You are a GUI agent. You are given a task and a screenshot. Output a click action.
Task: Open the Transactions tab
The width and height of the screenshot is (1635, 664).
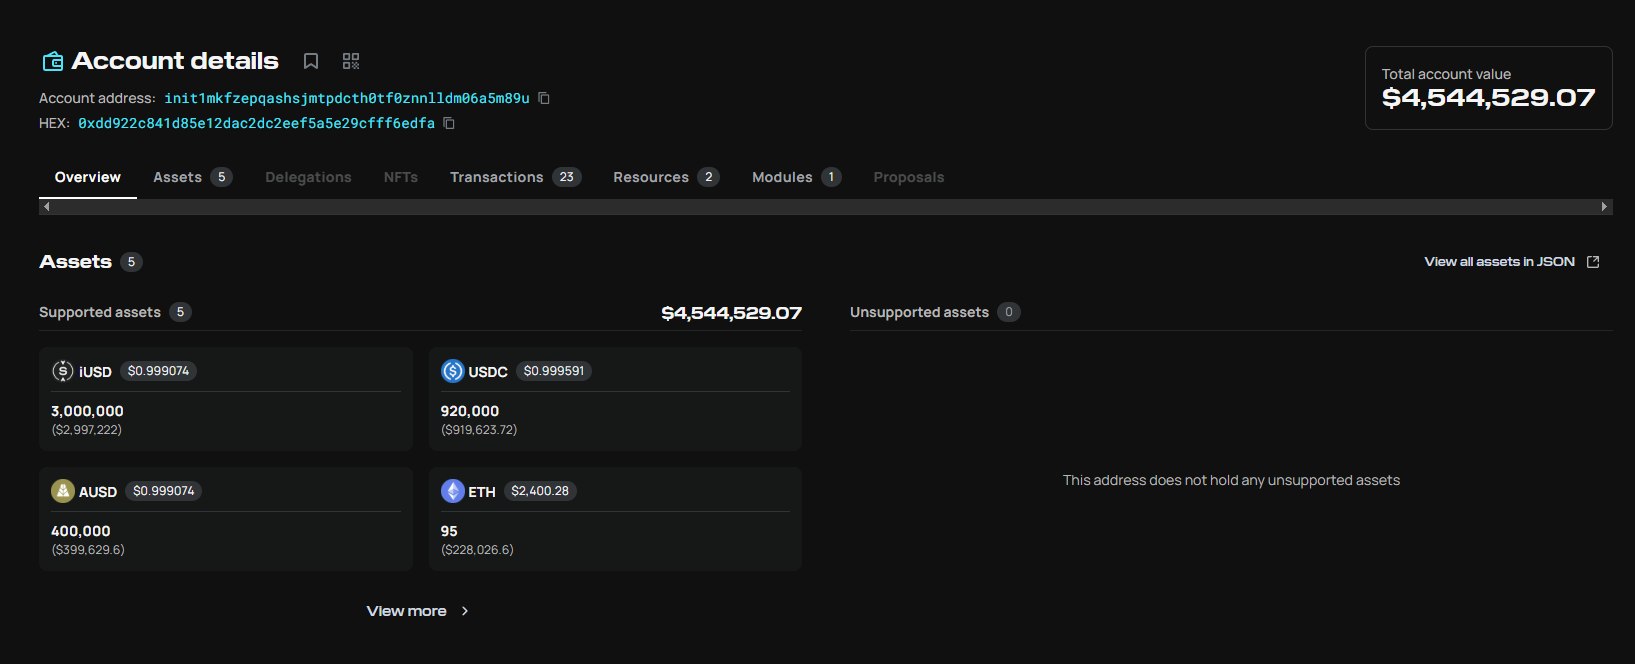(x=515, y=177)
